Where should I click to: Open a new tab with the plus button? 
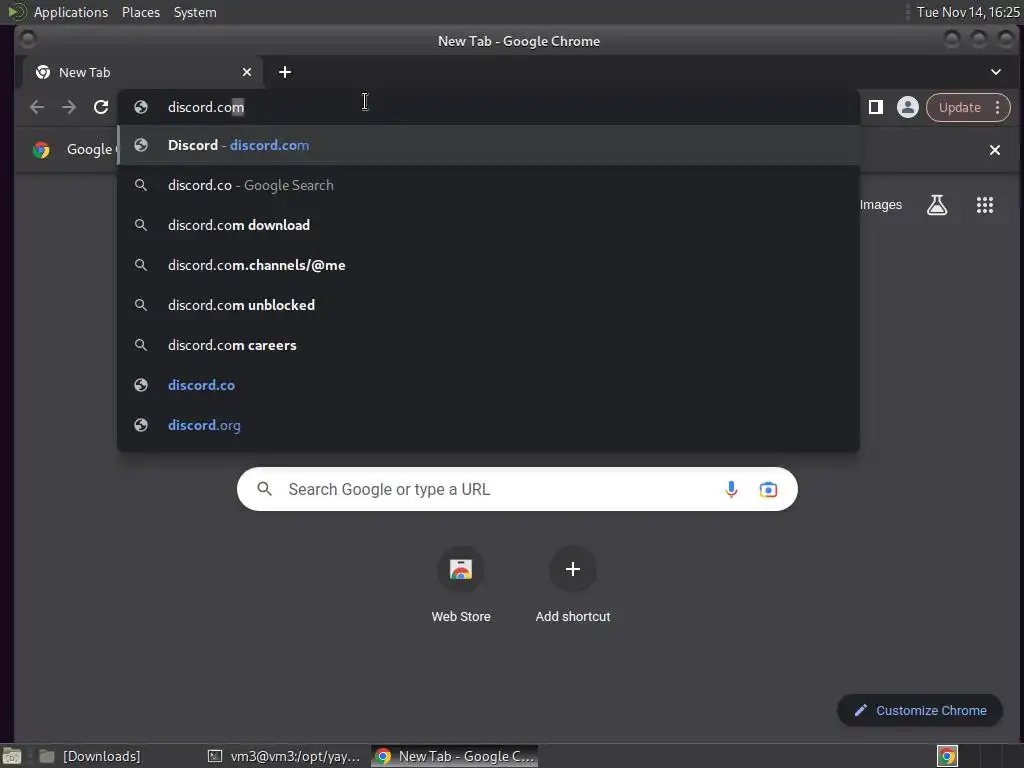[285, 72]
